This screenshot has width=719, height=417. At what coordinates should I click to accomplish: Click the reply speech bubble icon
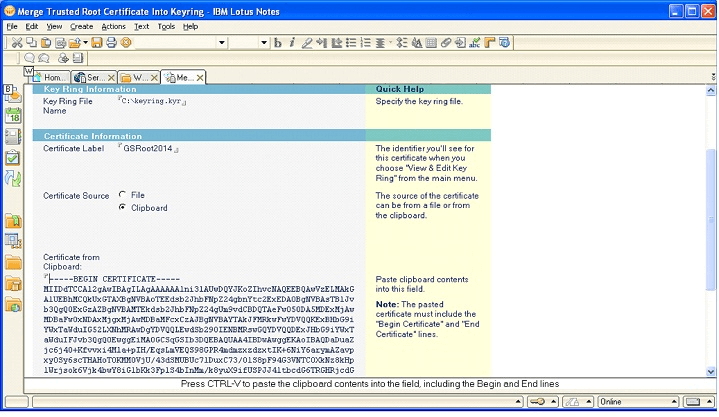click(x=30, y=58)
